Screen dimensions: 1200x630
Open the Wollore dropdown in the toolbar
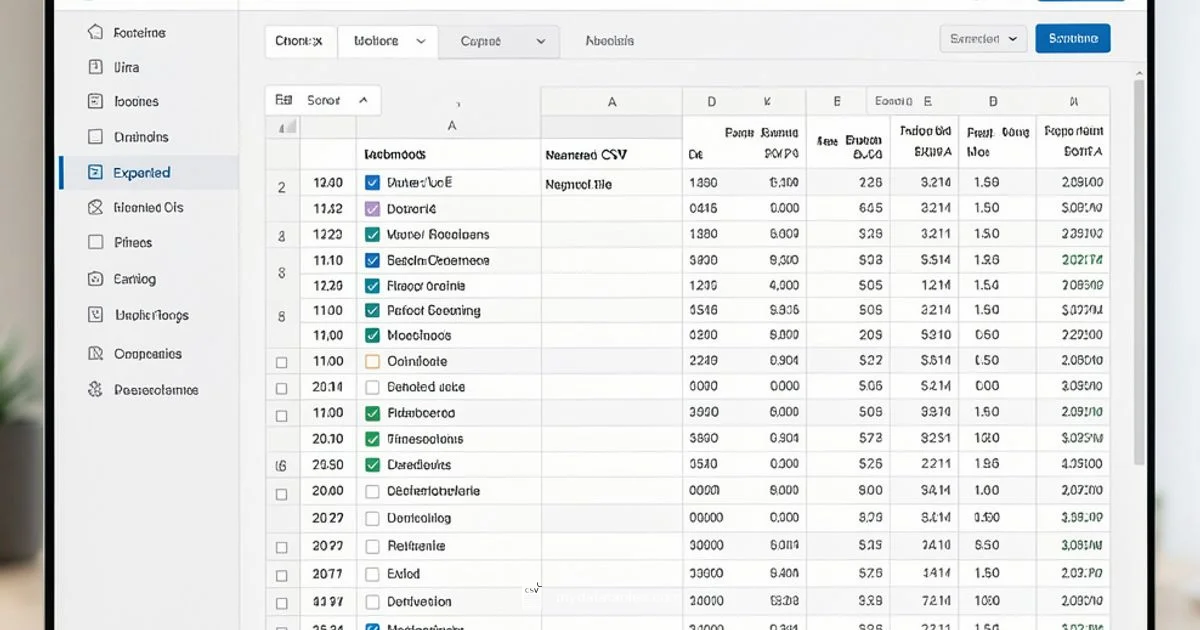(388, 41)
